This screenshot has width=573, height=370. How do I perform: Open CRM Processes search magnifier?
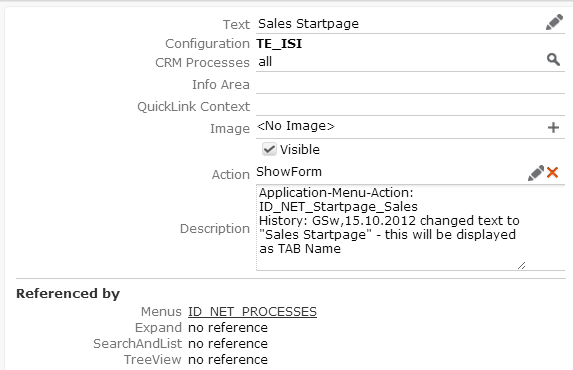click(x=553, y=59)
